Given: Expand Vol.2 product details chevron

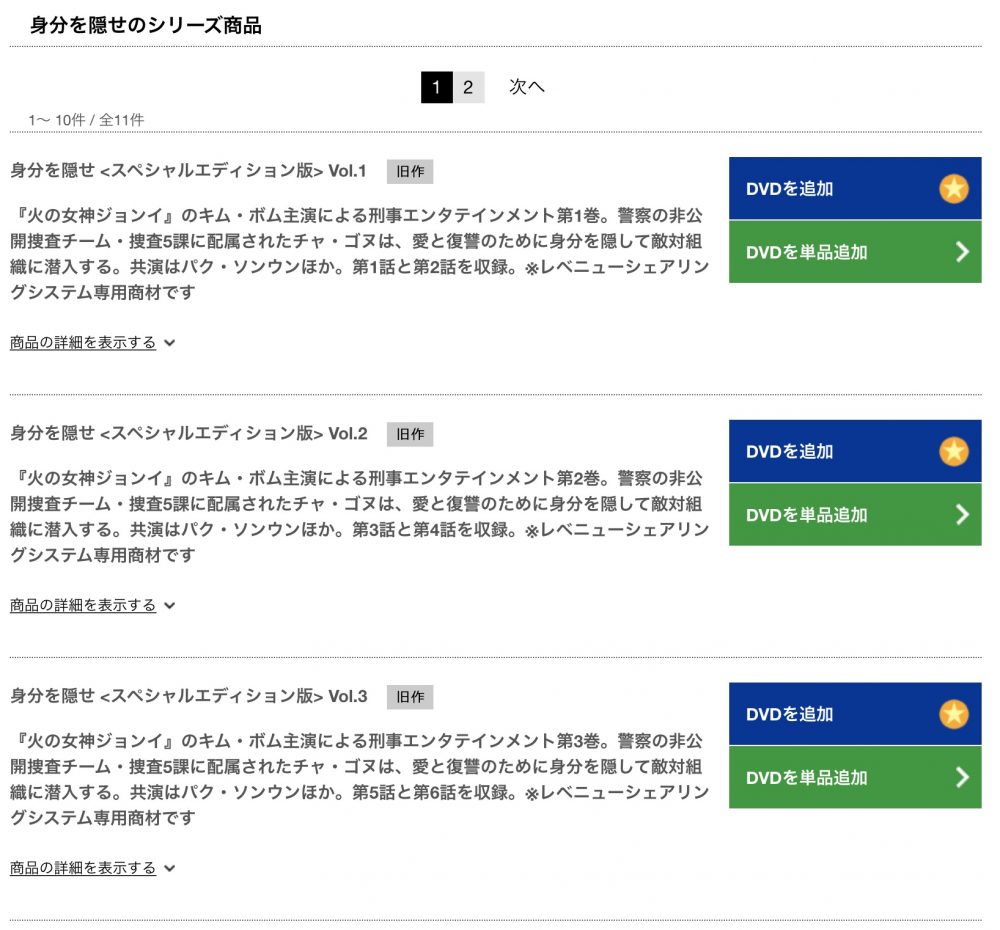Looking at the screenshot, I should click(x=169, y=606).
